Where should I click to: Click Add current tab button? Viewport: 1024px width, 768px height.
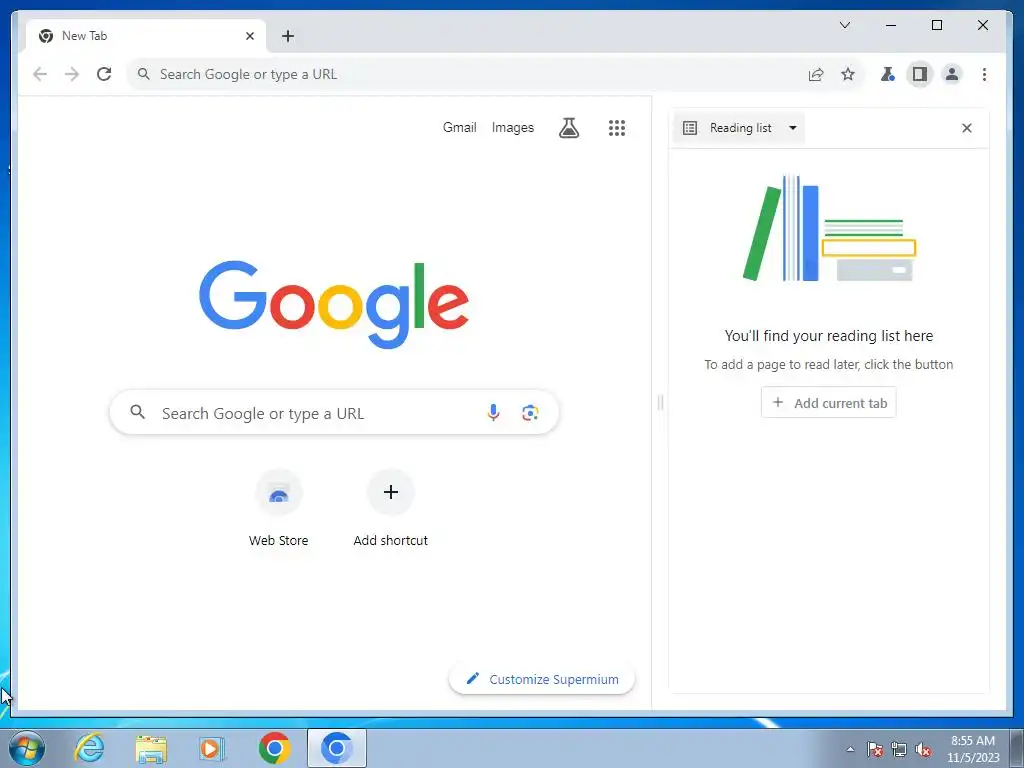pos(828,402)
